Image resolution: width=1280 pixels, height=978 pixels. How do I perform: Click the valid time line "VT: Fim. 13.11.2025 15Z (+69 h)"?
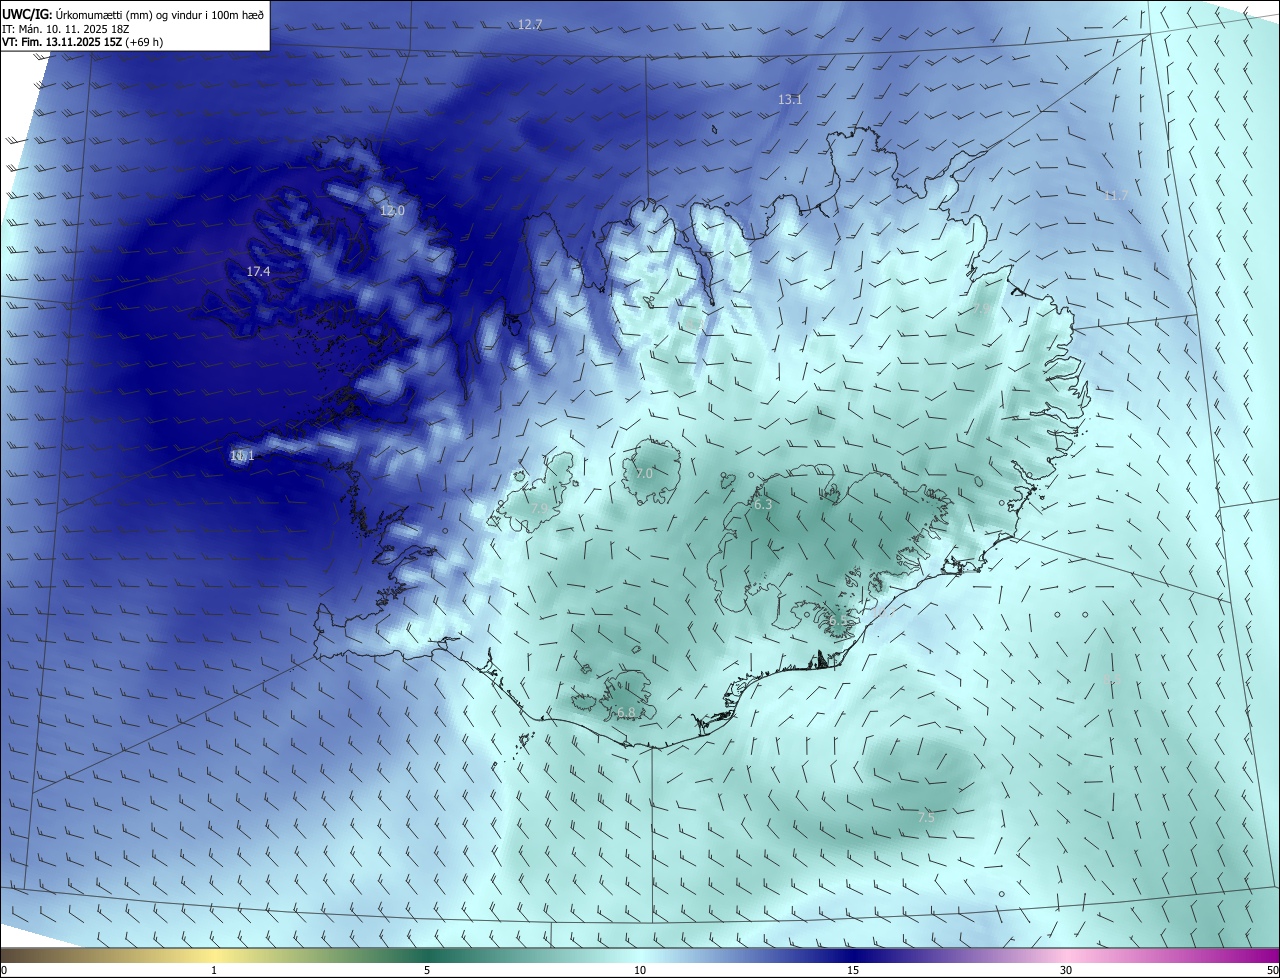83,42
